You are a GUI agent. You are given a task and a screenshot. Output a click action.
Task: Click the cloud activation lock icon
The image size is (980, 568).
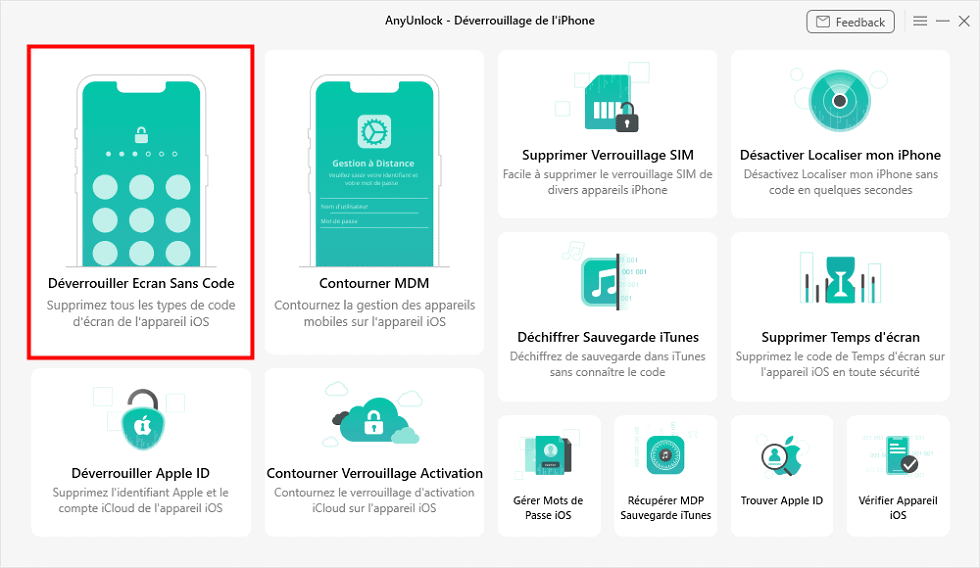(374, 418)
